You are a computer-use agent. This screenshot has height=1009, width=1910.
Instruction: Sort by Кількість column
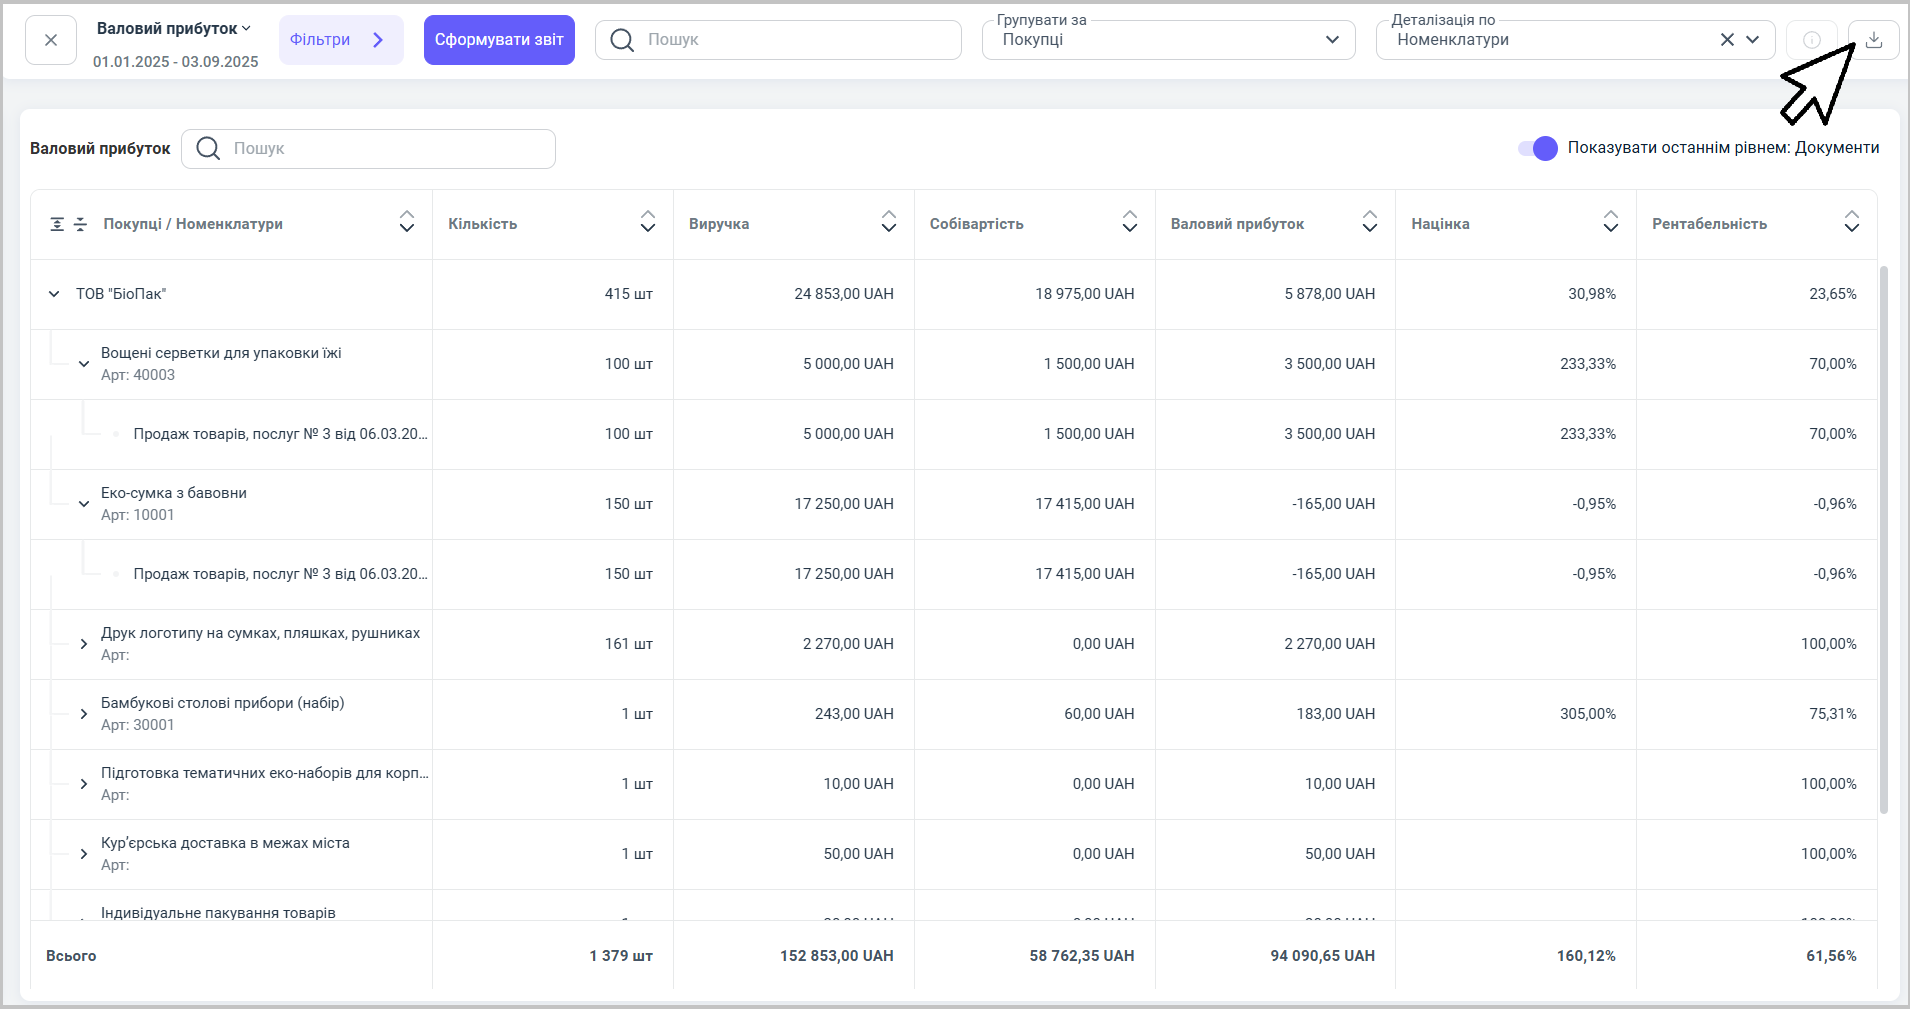(648, 222)
